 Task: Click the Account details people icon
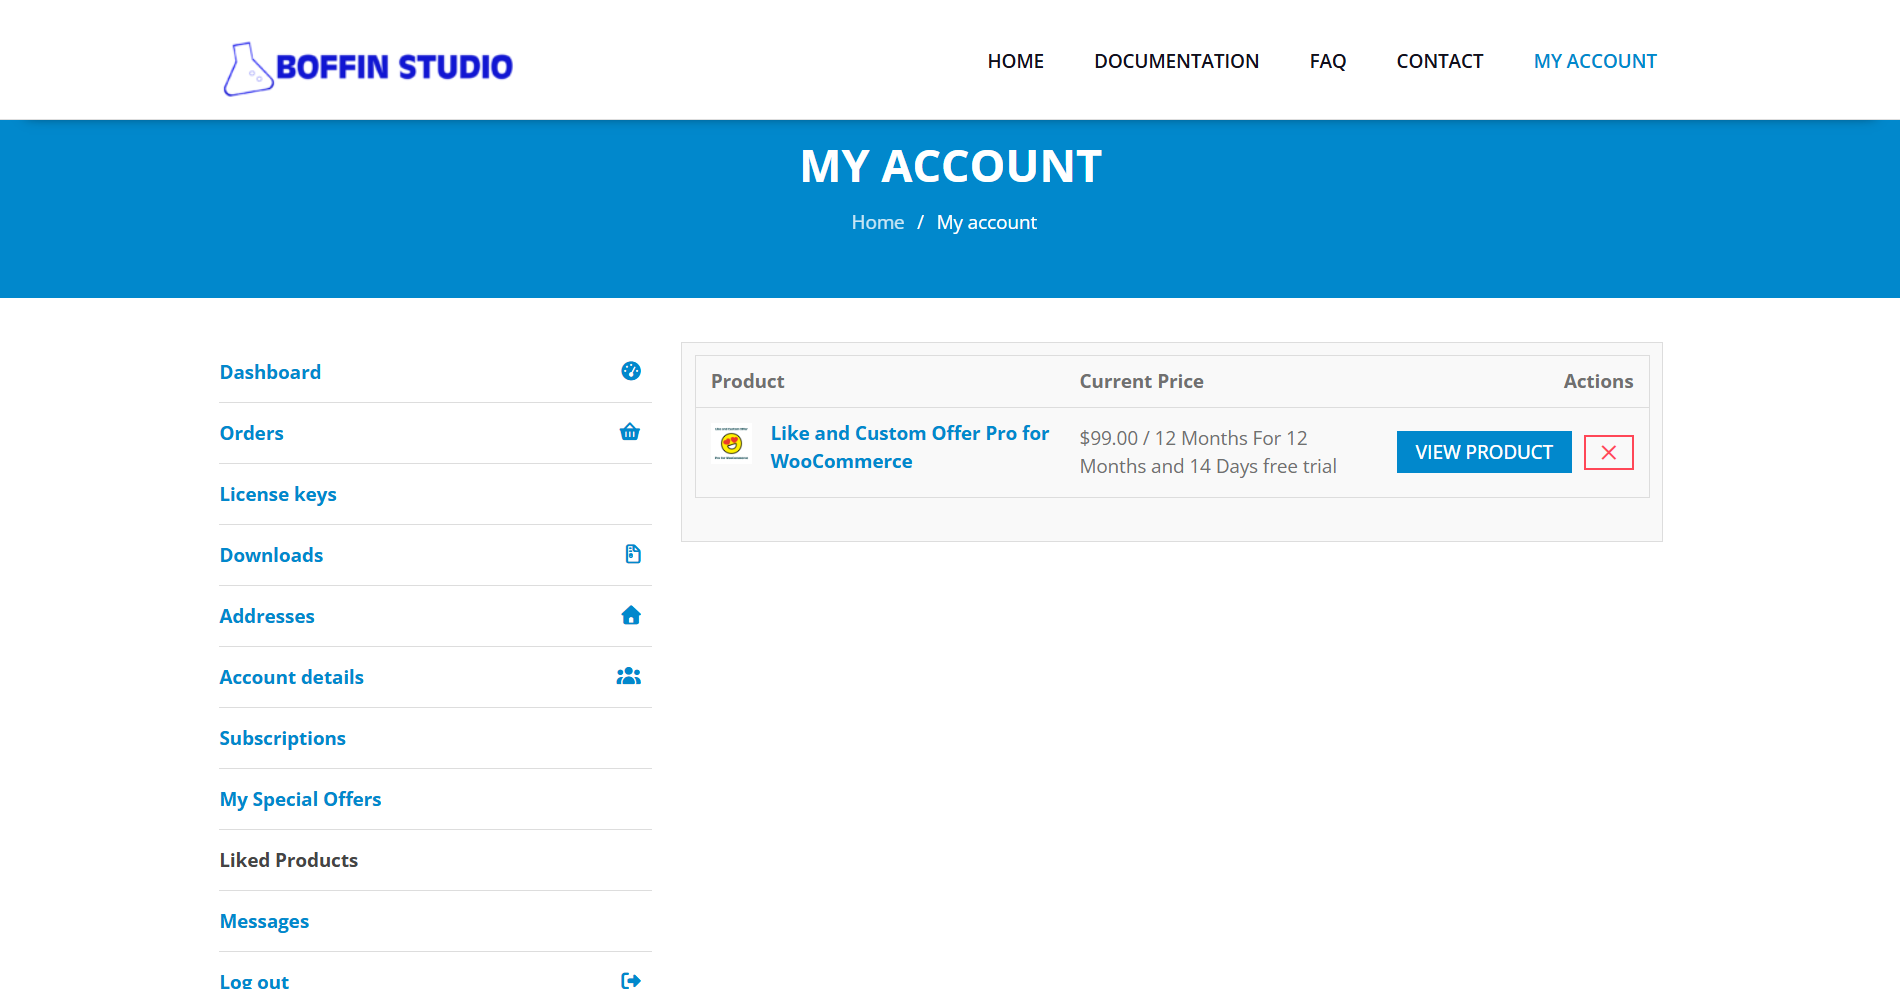pos(629,676)
